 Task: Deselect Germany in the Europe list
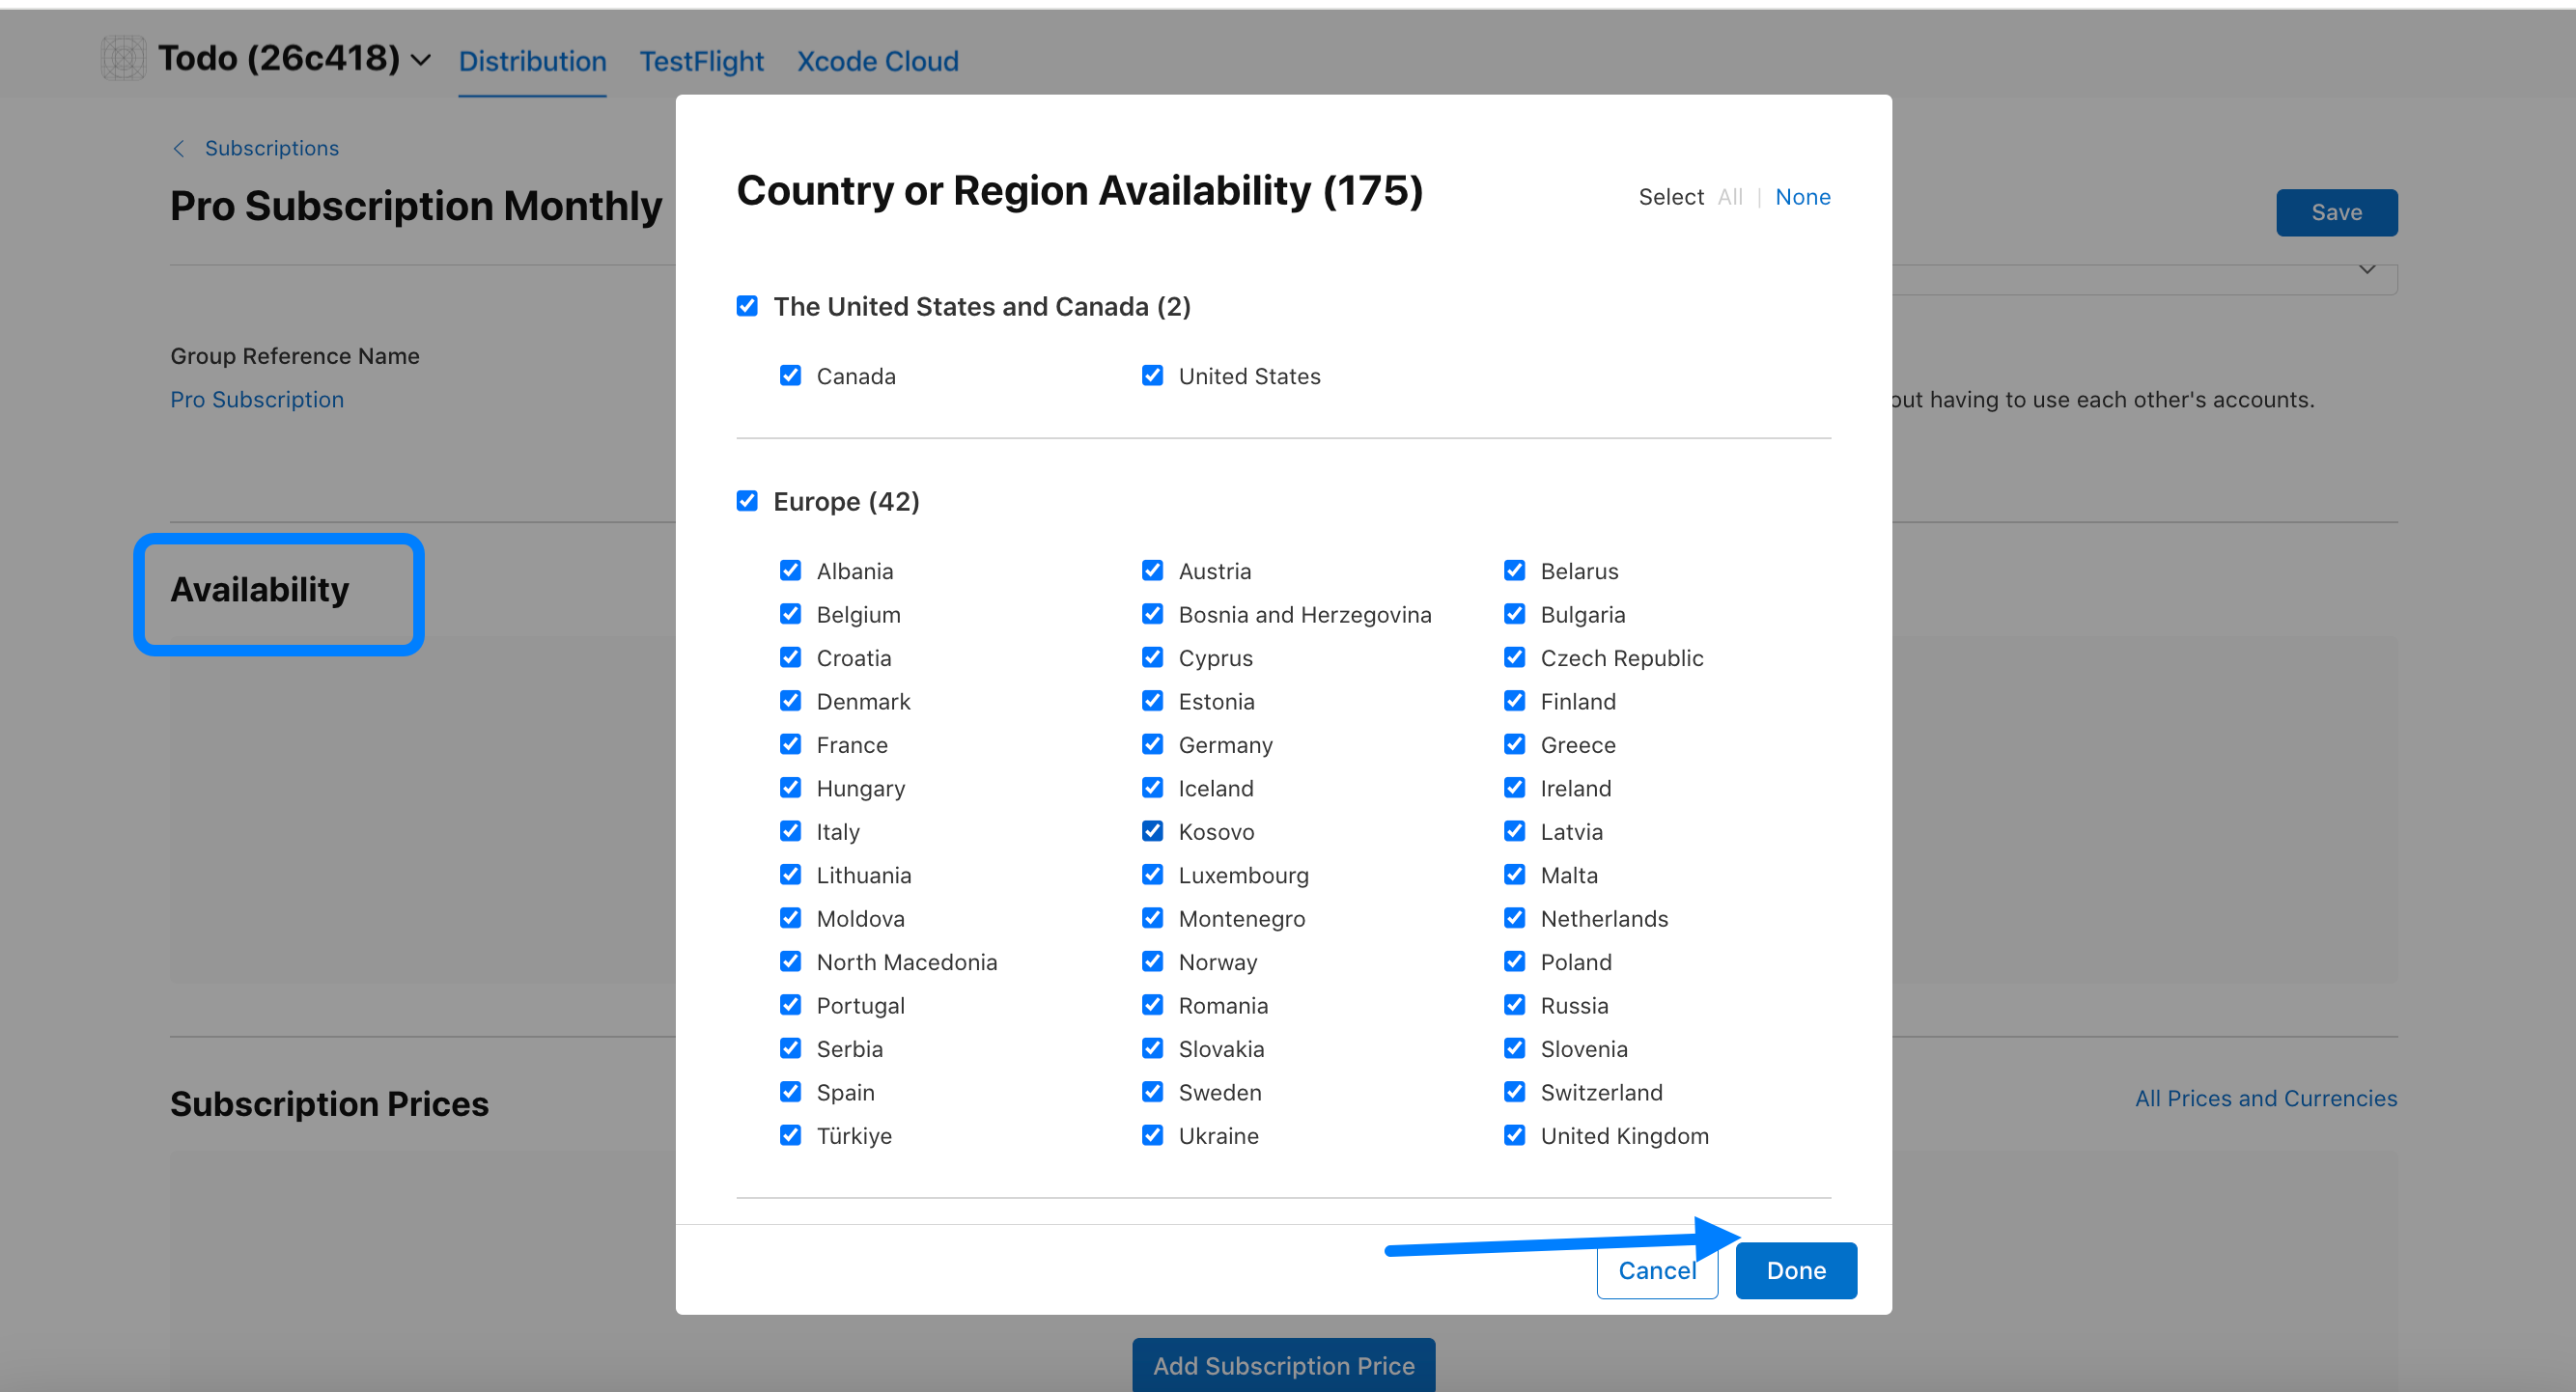click(1152, 745)
